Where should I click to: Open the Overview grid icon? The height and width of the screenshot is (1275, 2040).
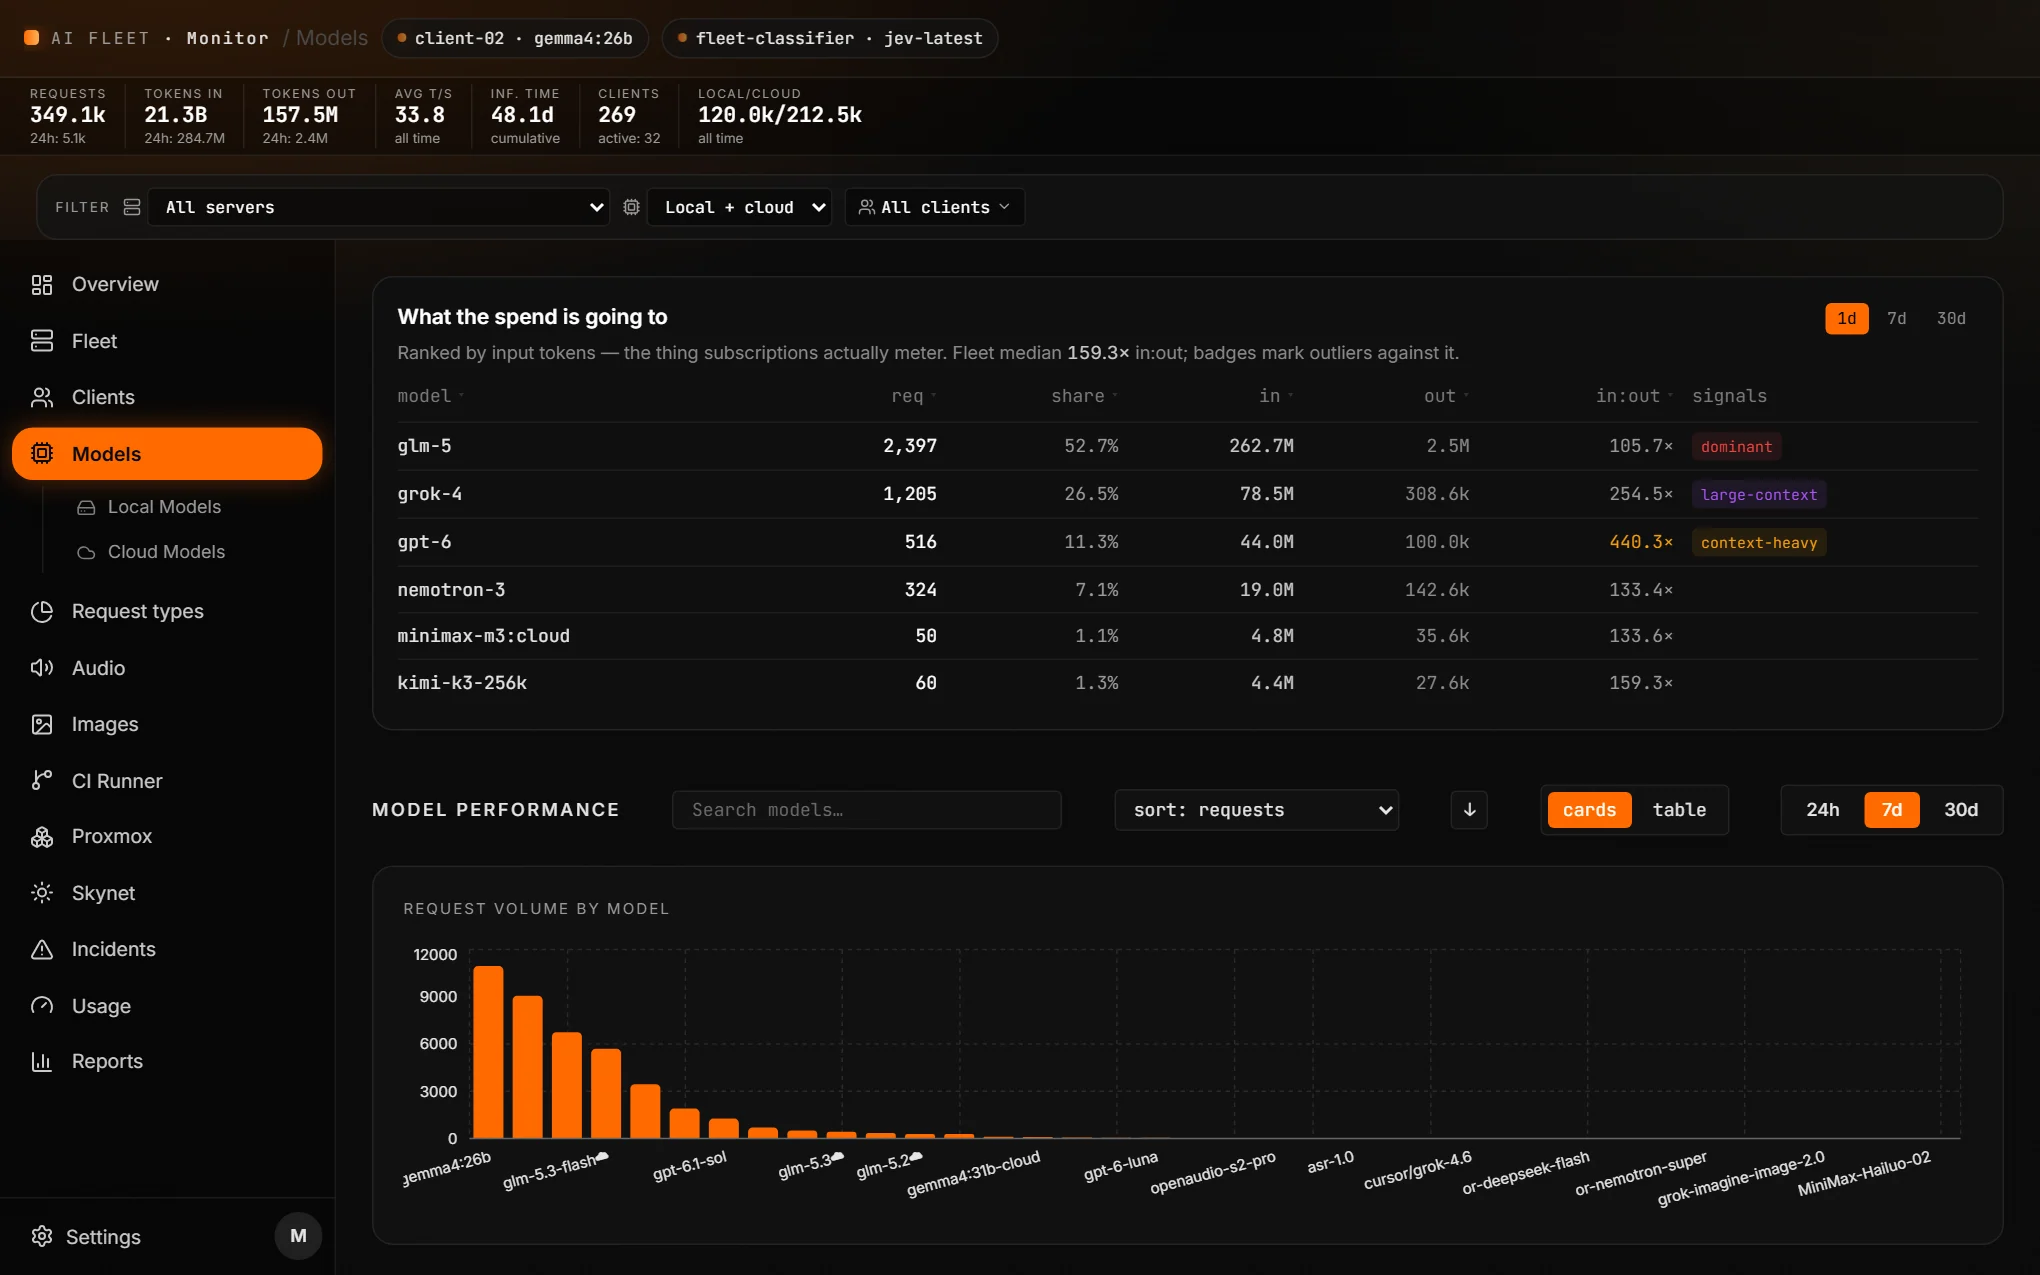41,285
